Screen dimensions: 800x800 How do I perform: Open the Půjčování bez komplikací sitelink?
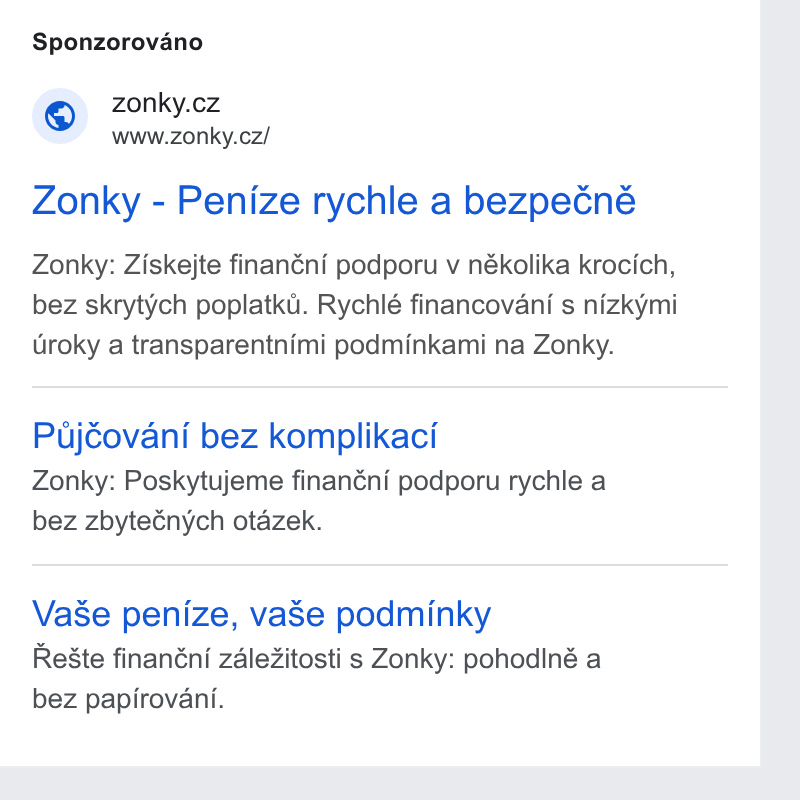[235, 436]
